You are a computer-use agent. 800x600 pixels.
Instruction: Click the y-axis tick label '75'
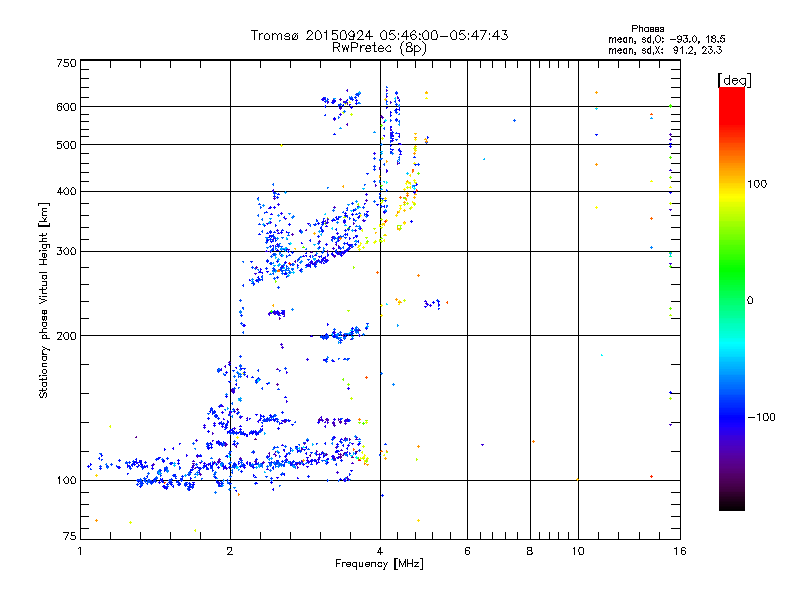[70, 536]
